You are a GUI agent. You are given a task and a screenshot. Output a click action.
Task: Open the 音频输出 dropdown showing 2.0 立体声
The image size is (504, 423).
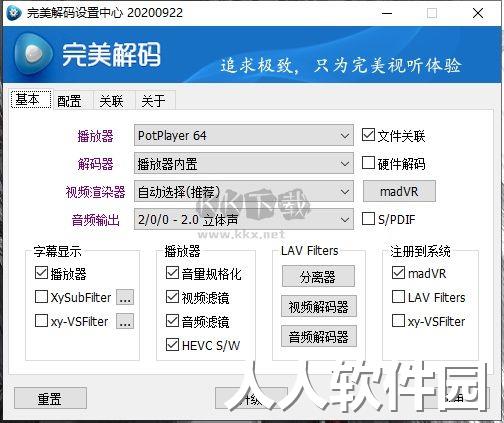click(244, 219)
